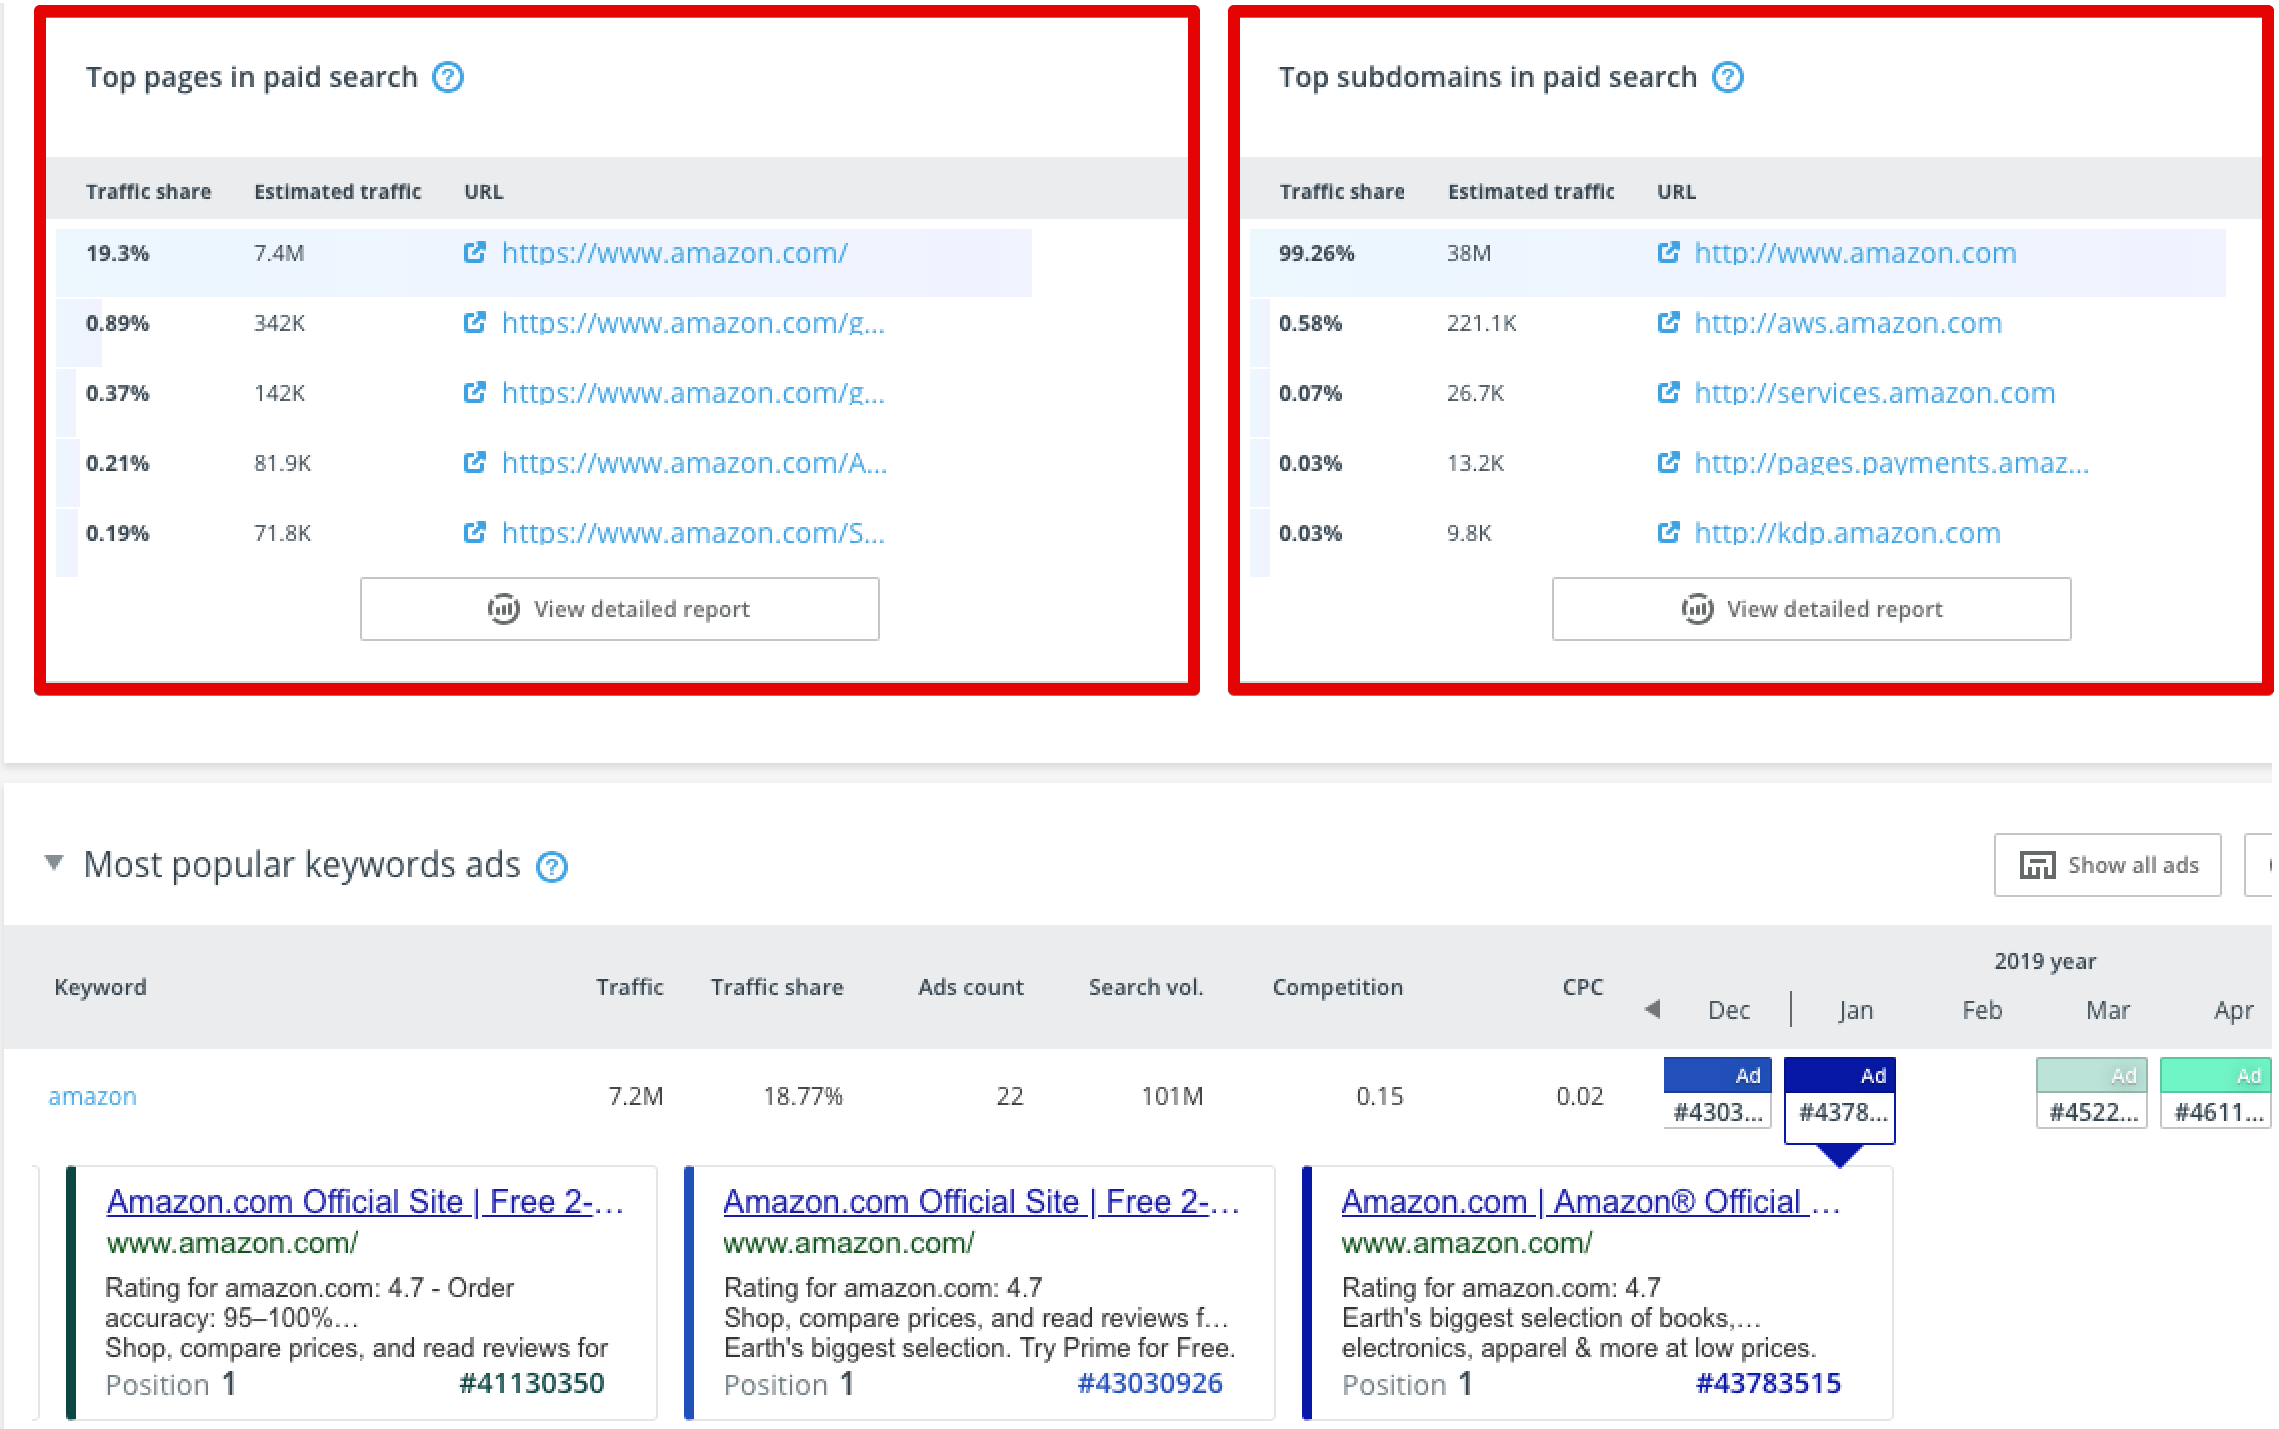Open http://aws.amazon.com subdomain link
Viewport: 2279px width, 1429px height.
[x=1848, y=323]
